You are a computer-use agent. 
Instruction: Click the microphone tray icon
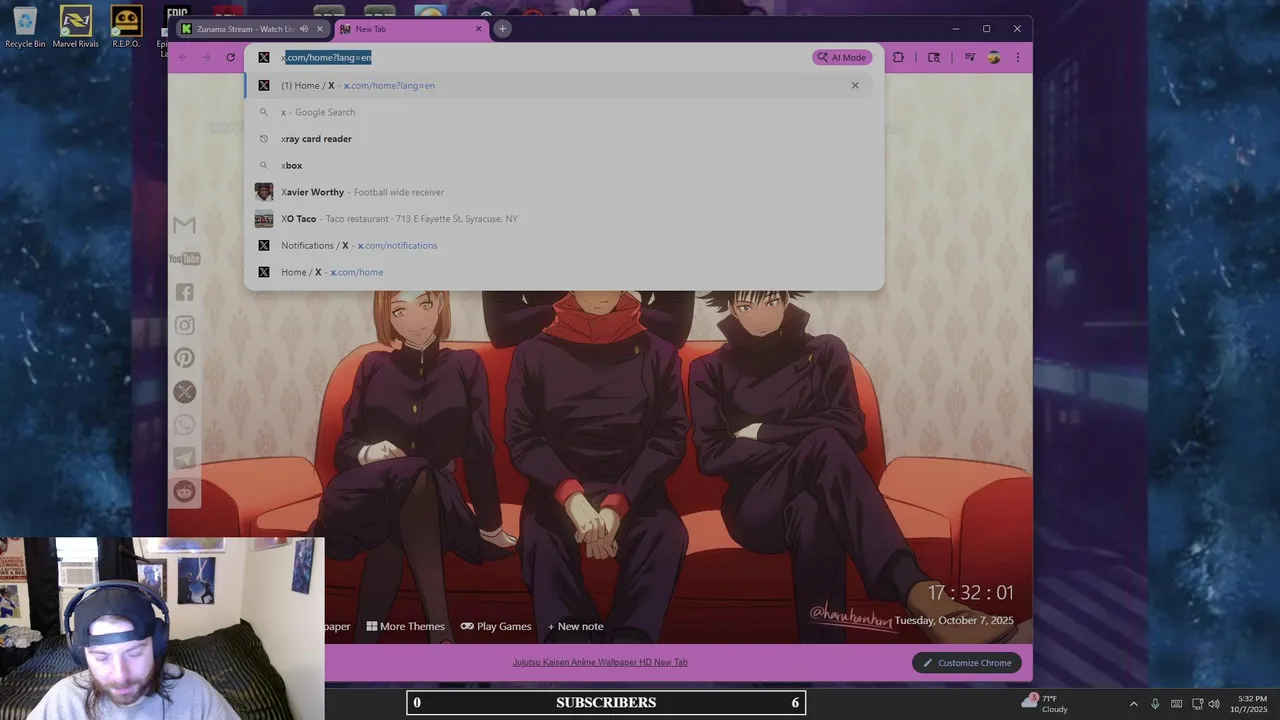coord(1155,704)
